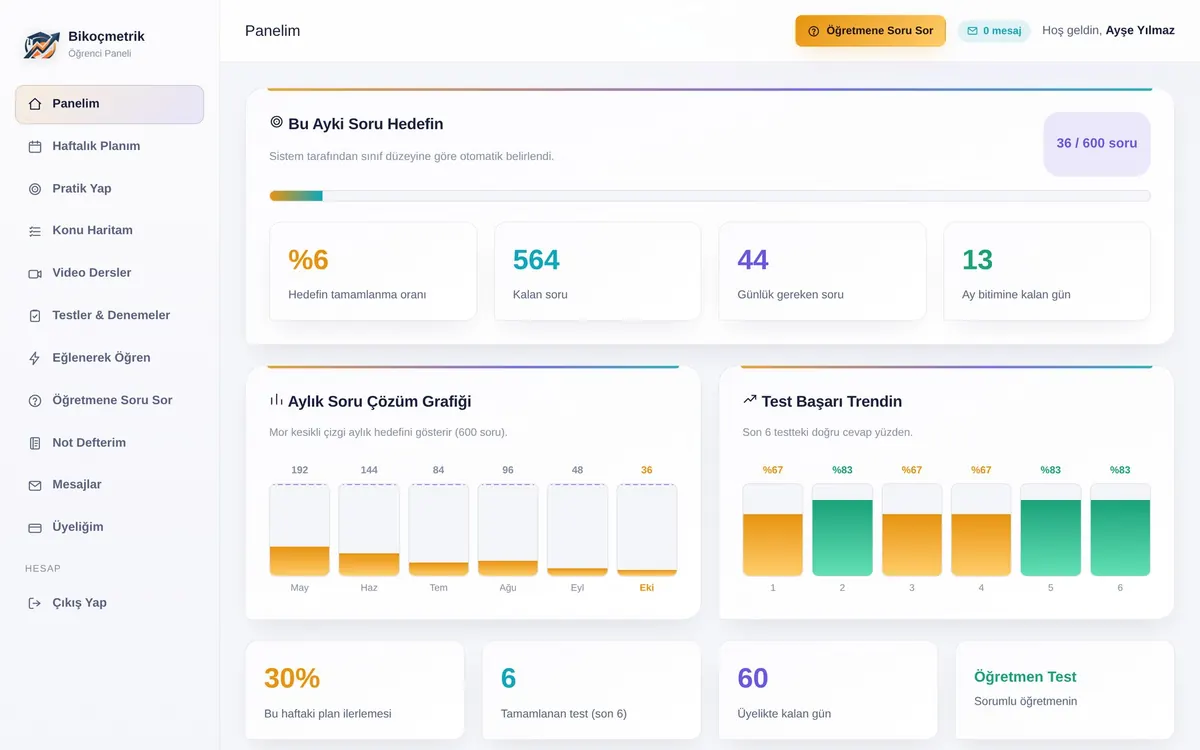Viewport: 1200px width, 750px height.
Task: Click the 36 / 600 soru badge
Action: [x=1097, y=144]
